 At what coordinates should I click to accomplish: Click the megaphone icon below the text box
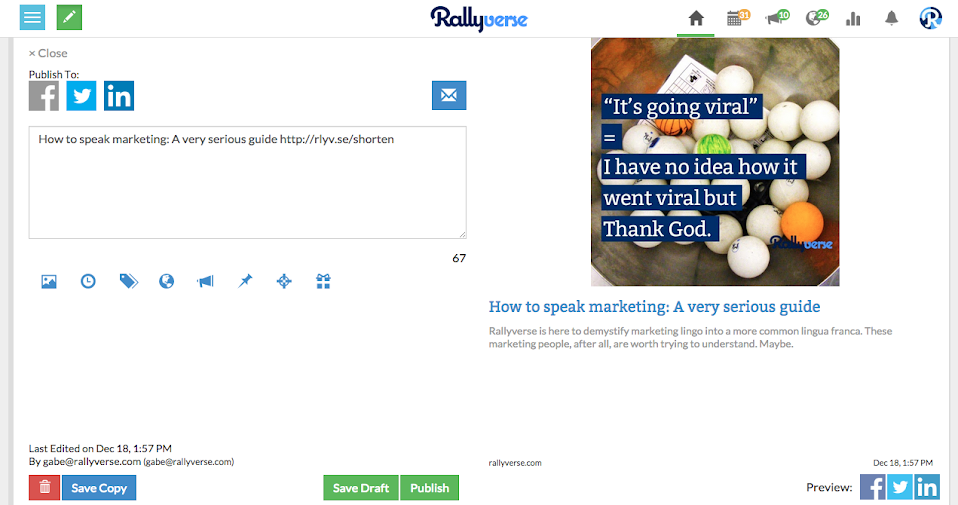[x=205, y=281]
